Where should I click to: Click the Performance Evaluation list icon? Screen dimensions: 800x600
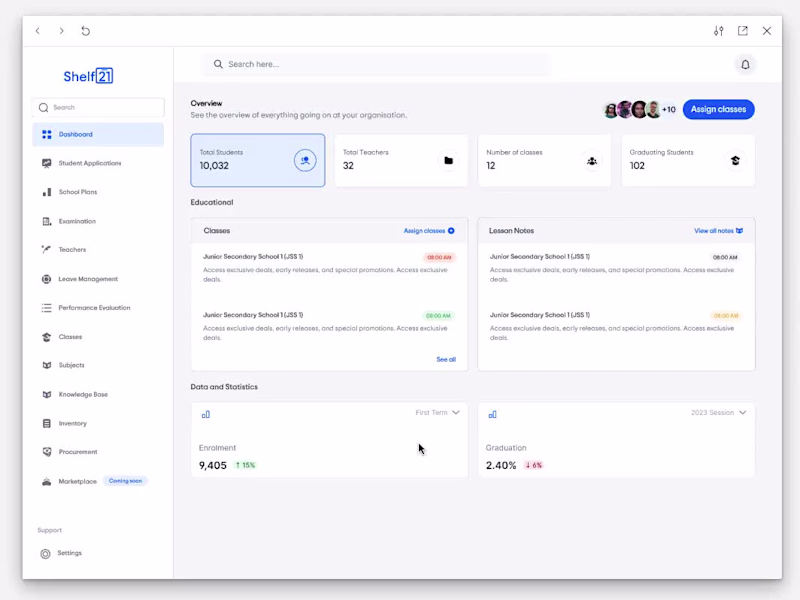pos(46,308)
